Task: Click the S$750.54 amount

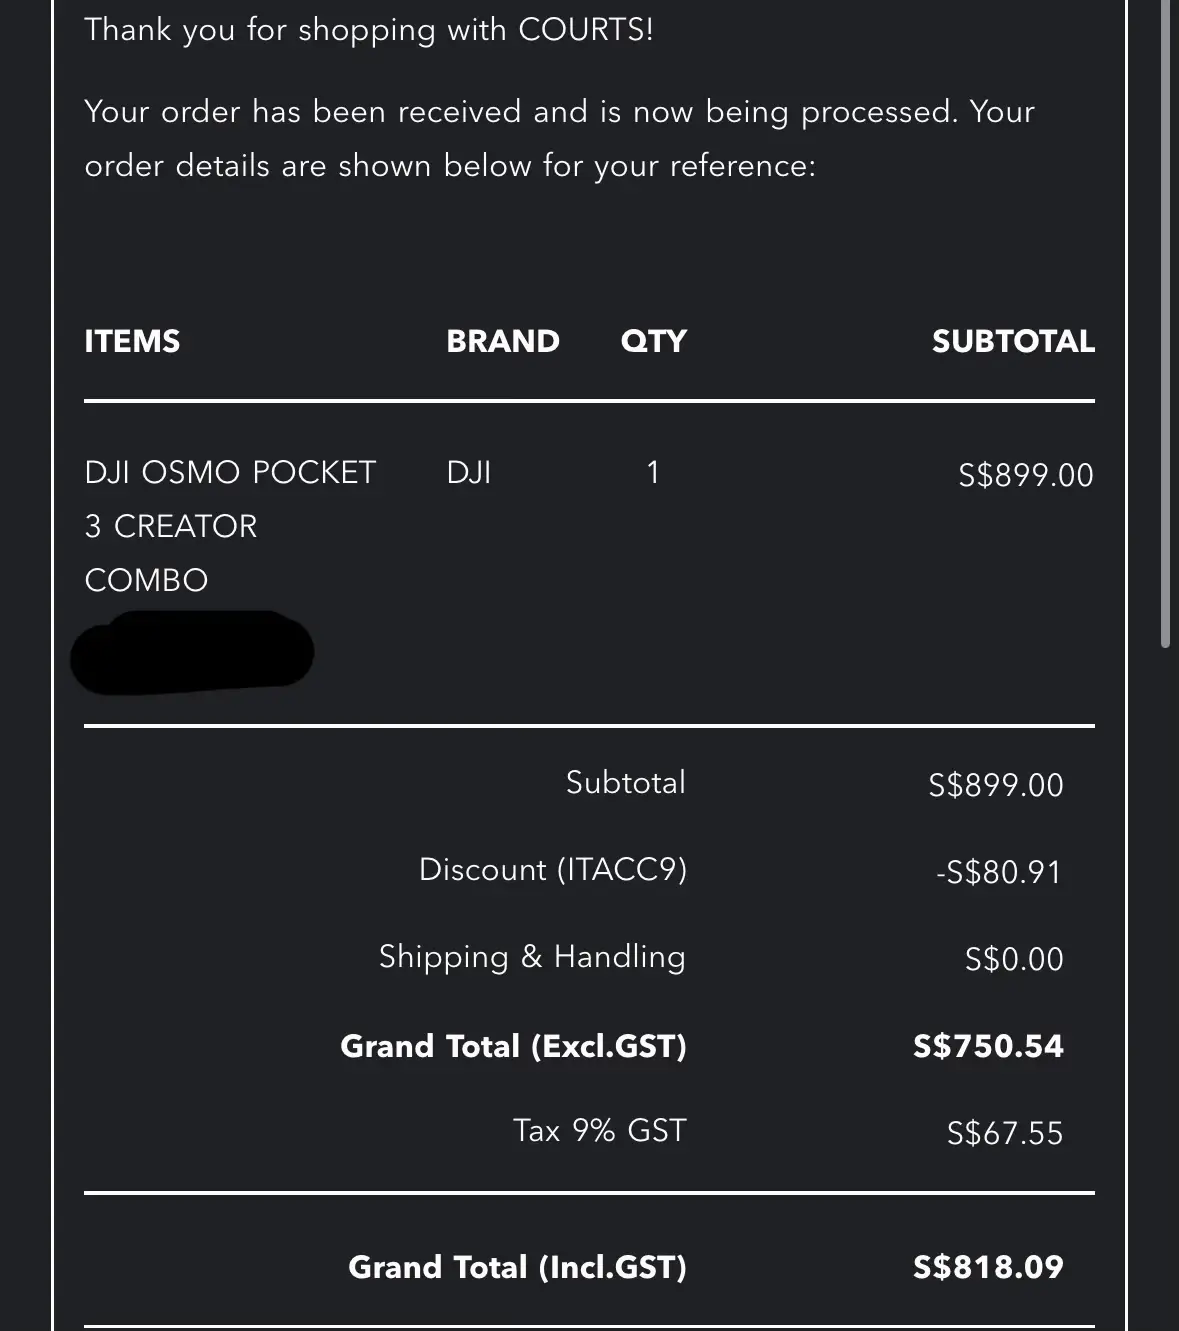Action: click(x=988, y=1047)
